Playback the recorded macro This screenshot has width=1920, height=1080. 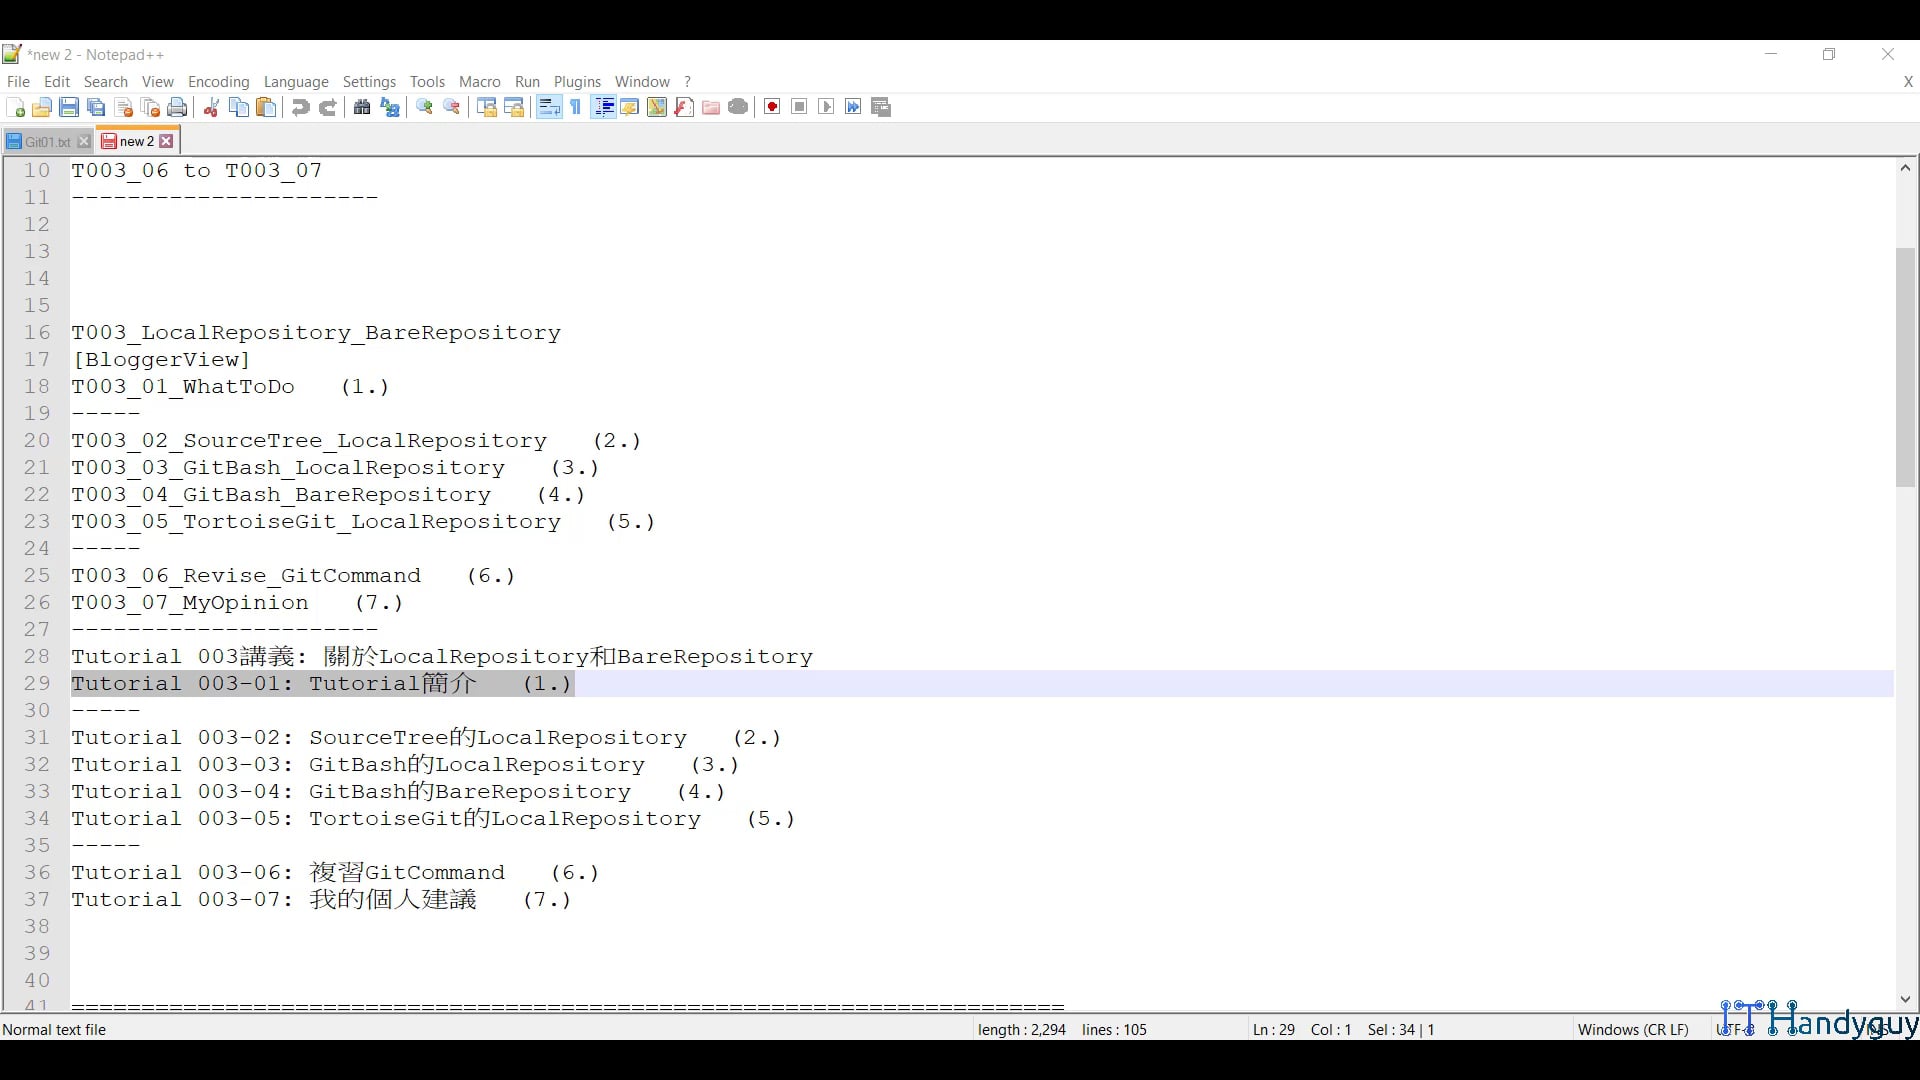[826, 107]
